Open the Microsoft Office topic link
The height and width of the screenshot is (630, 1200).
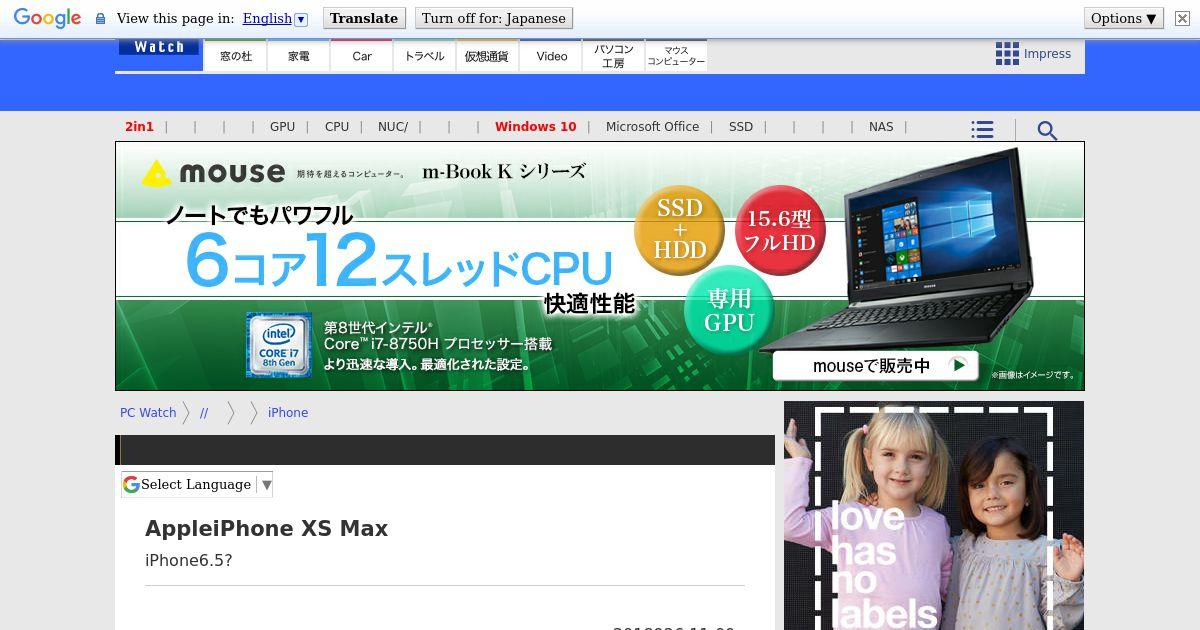pos(652,127)
